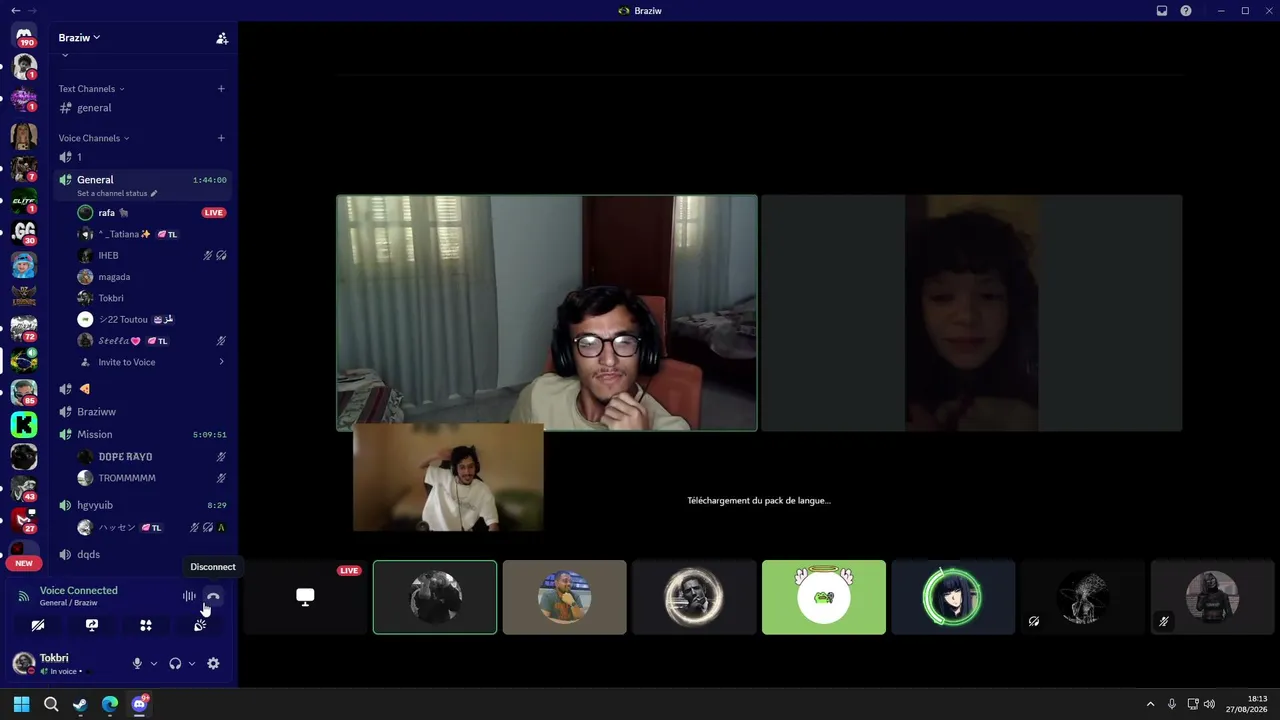Mute the microphone
Image resolution: width=1280 pixels, height=720 pixels.
pos(138,663)
